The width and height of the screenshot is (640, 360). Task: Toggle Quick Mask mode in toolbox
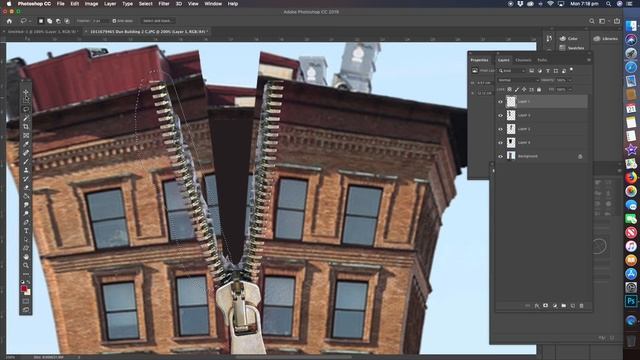tap(26, 301)
